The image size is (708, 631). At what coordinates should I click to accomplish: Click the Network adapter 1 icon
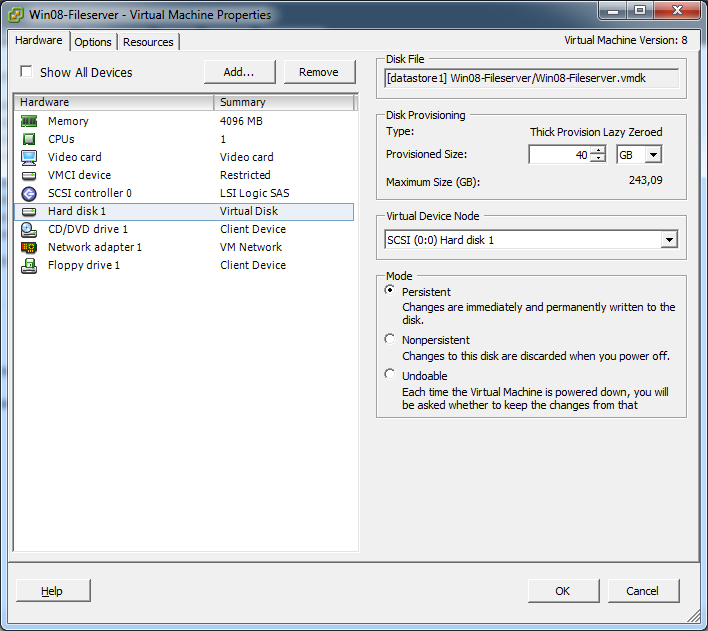click(x=29, y=247)
